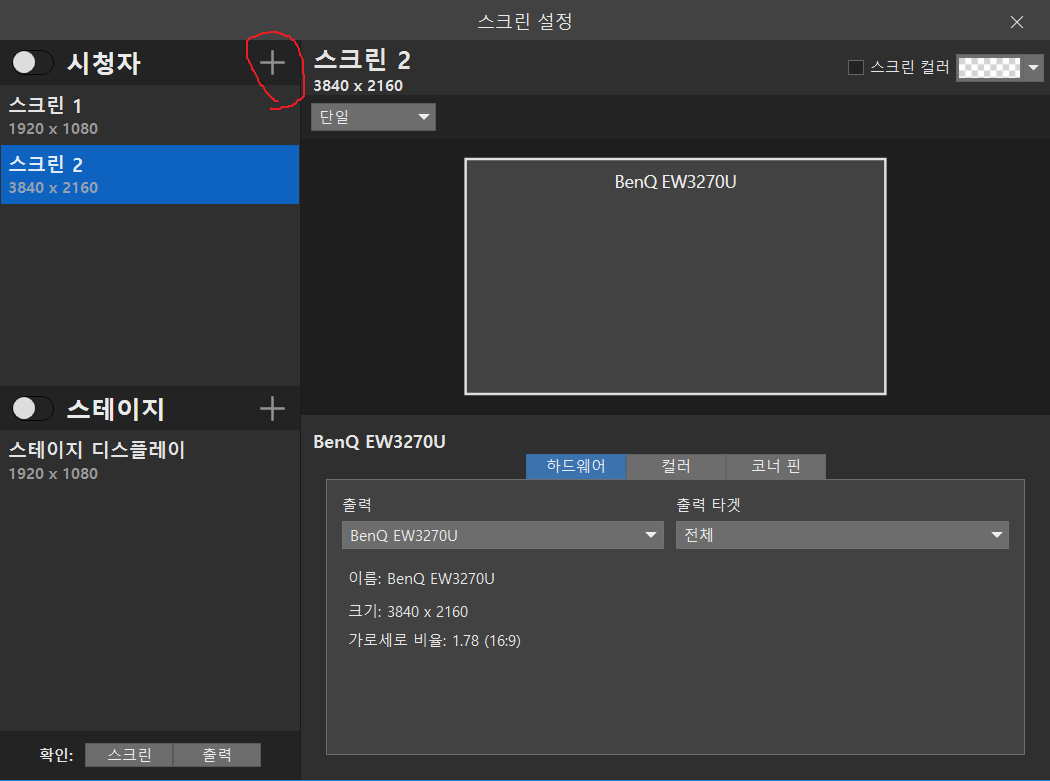This screenshot has height=781, width=1050.
Task: Open the 출력 BenQ EW3270U dropdown
Action: [502, 535]
